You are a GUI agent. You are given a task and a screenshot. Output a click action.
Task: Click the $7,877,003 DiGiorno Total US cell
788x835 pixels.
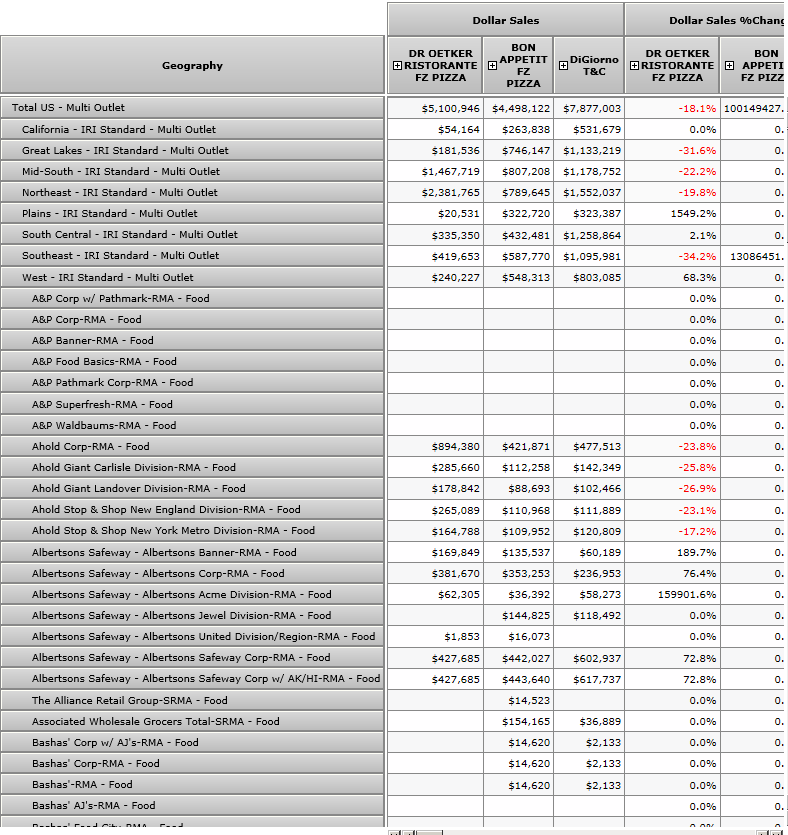pyautogui.click(x=591, y=108)
